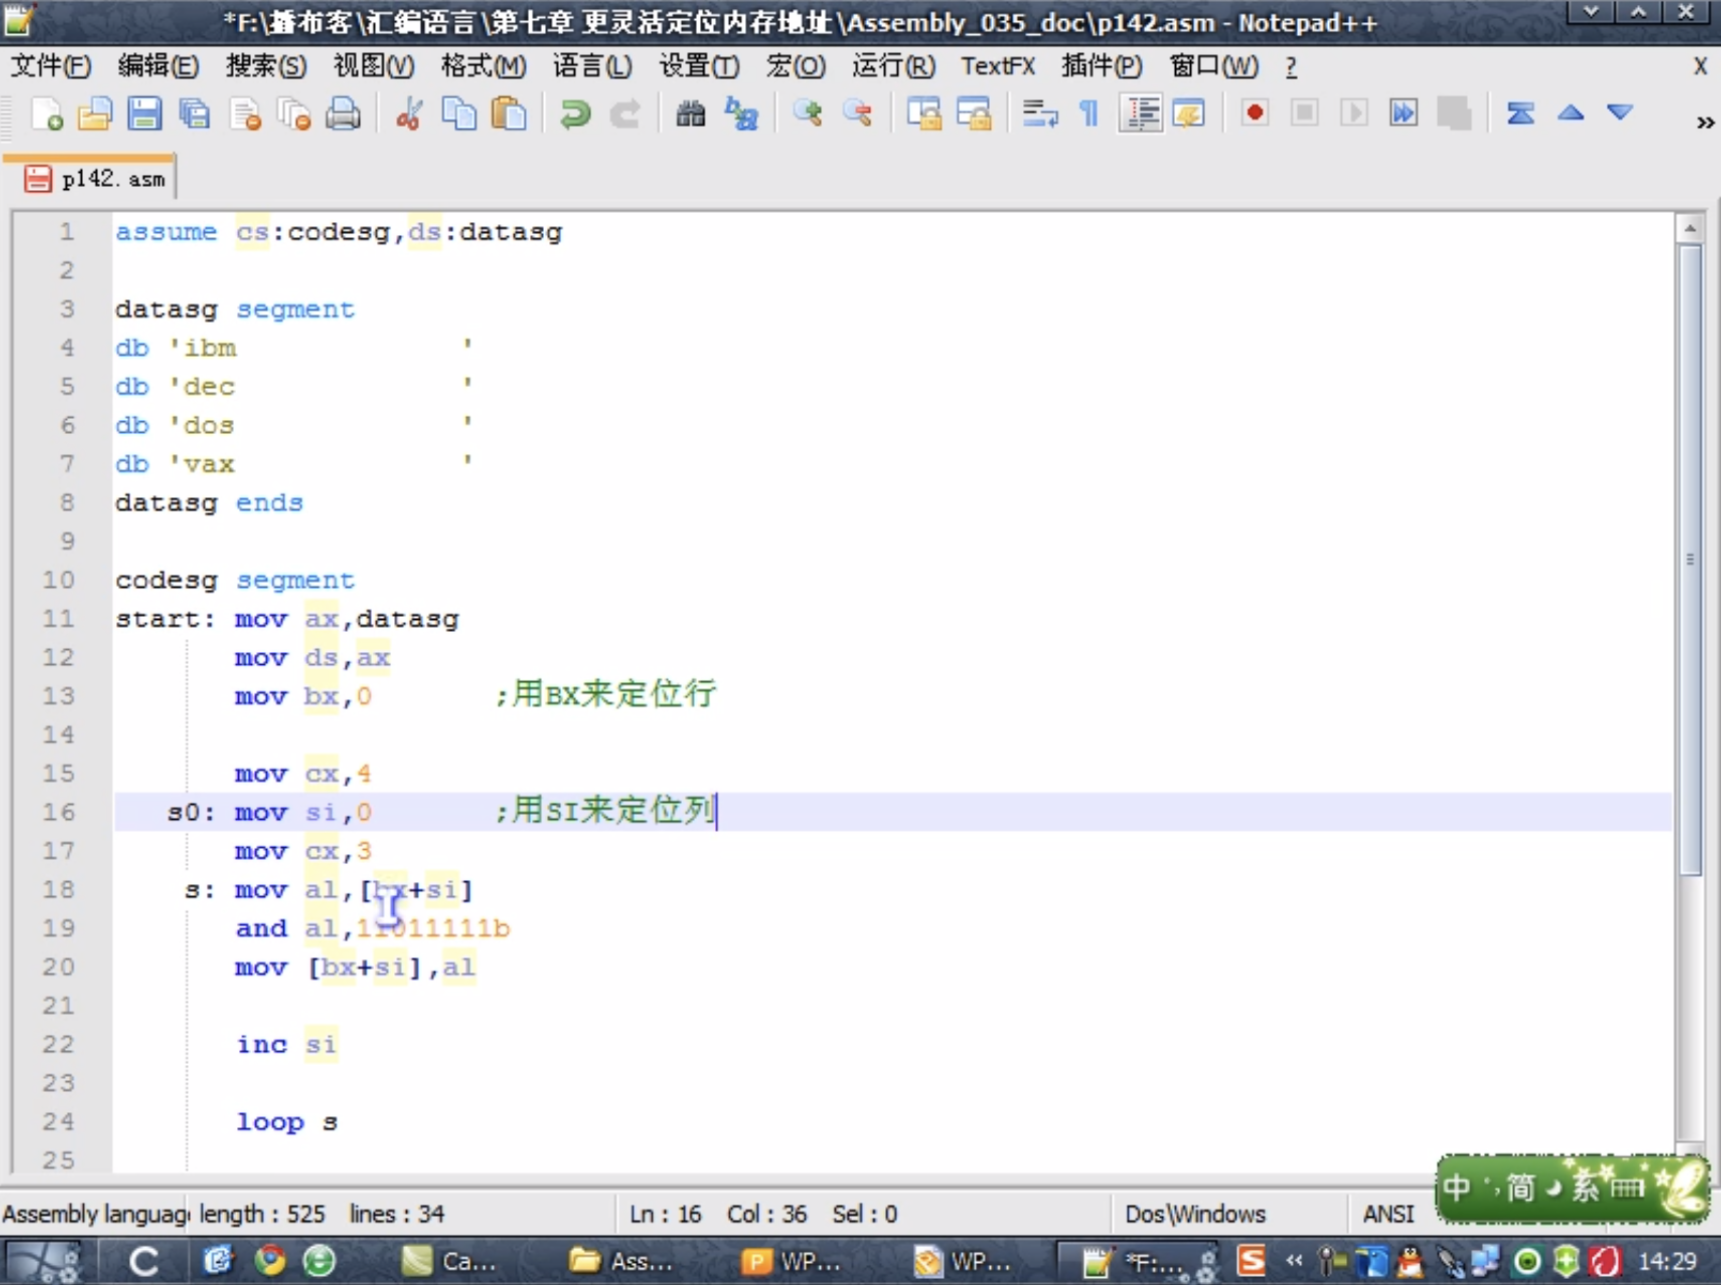Click the Print icon
The image size is (1721, 1285).
tap(343, 114)
